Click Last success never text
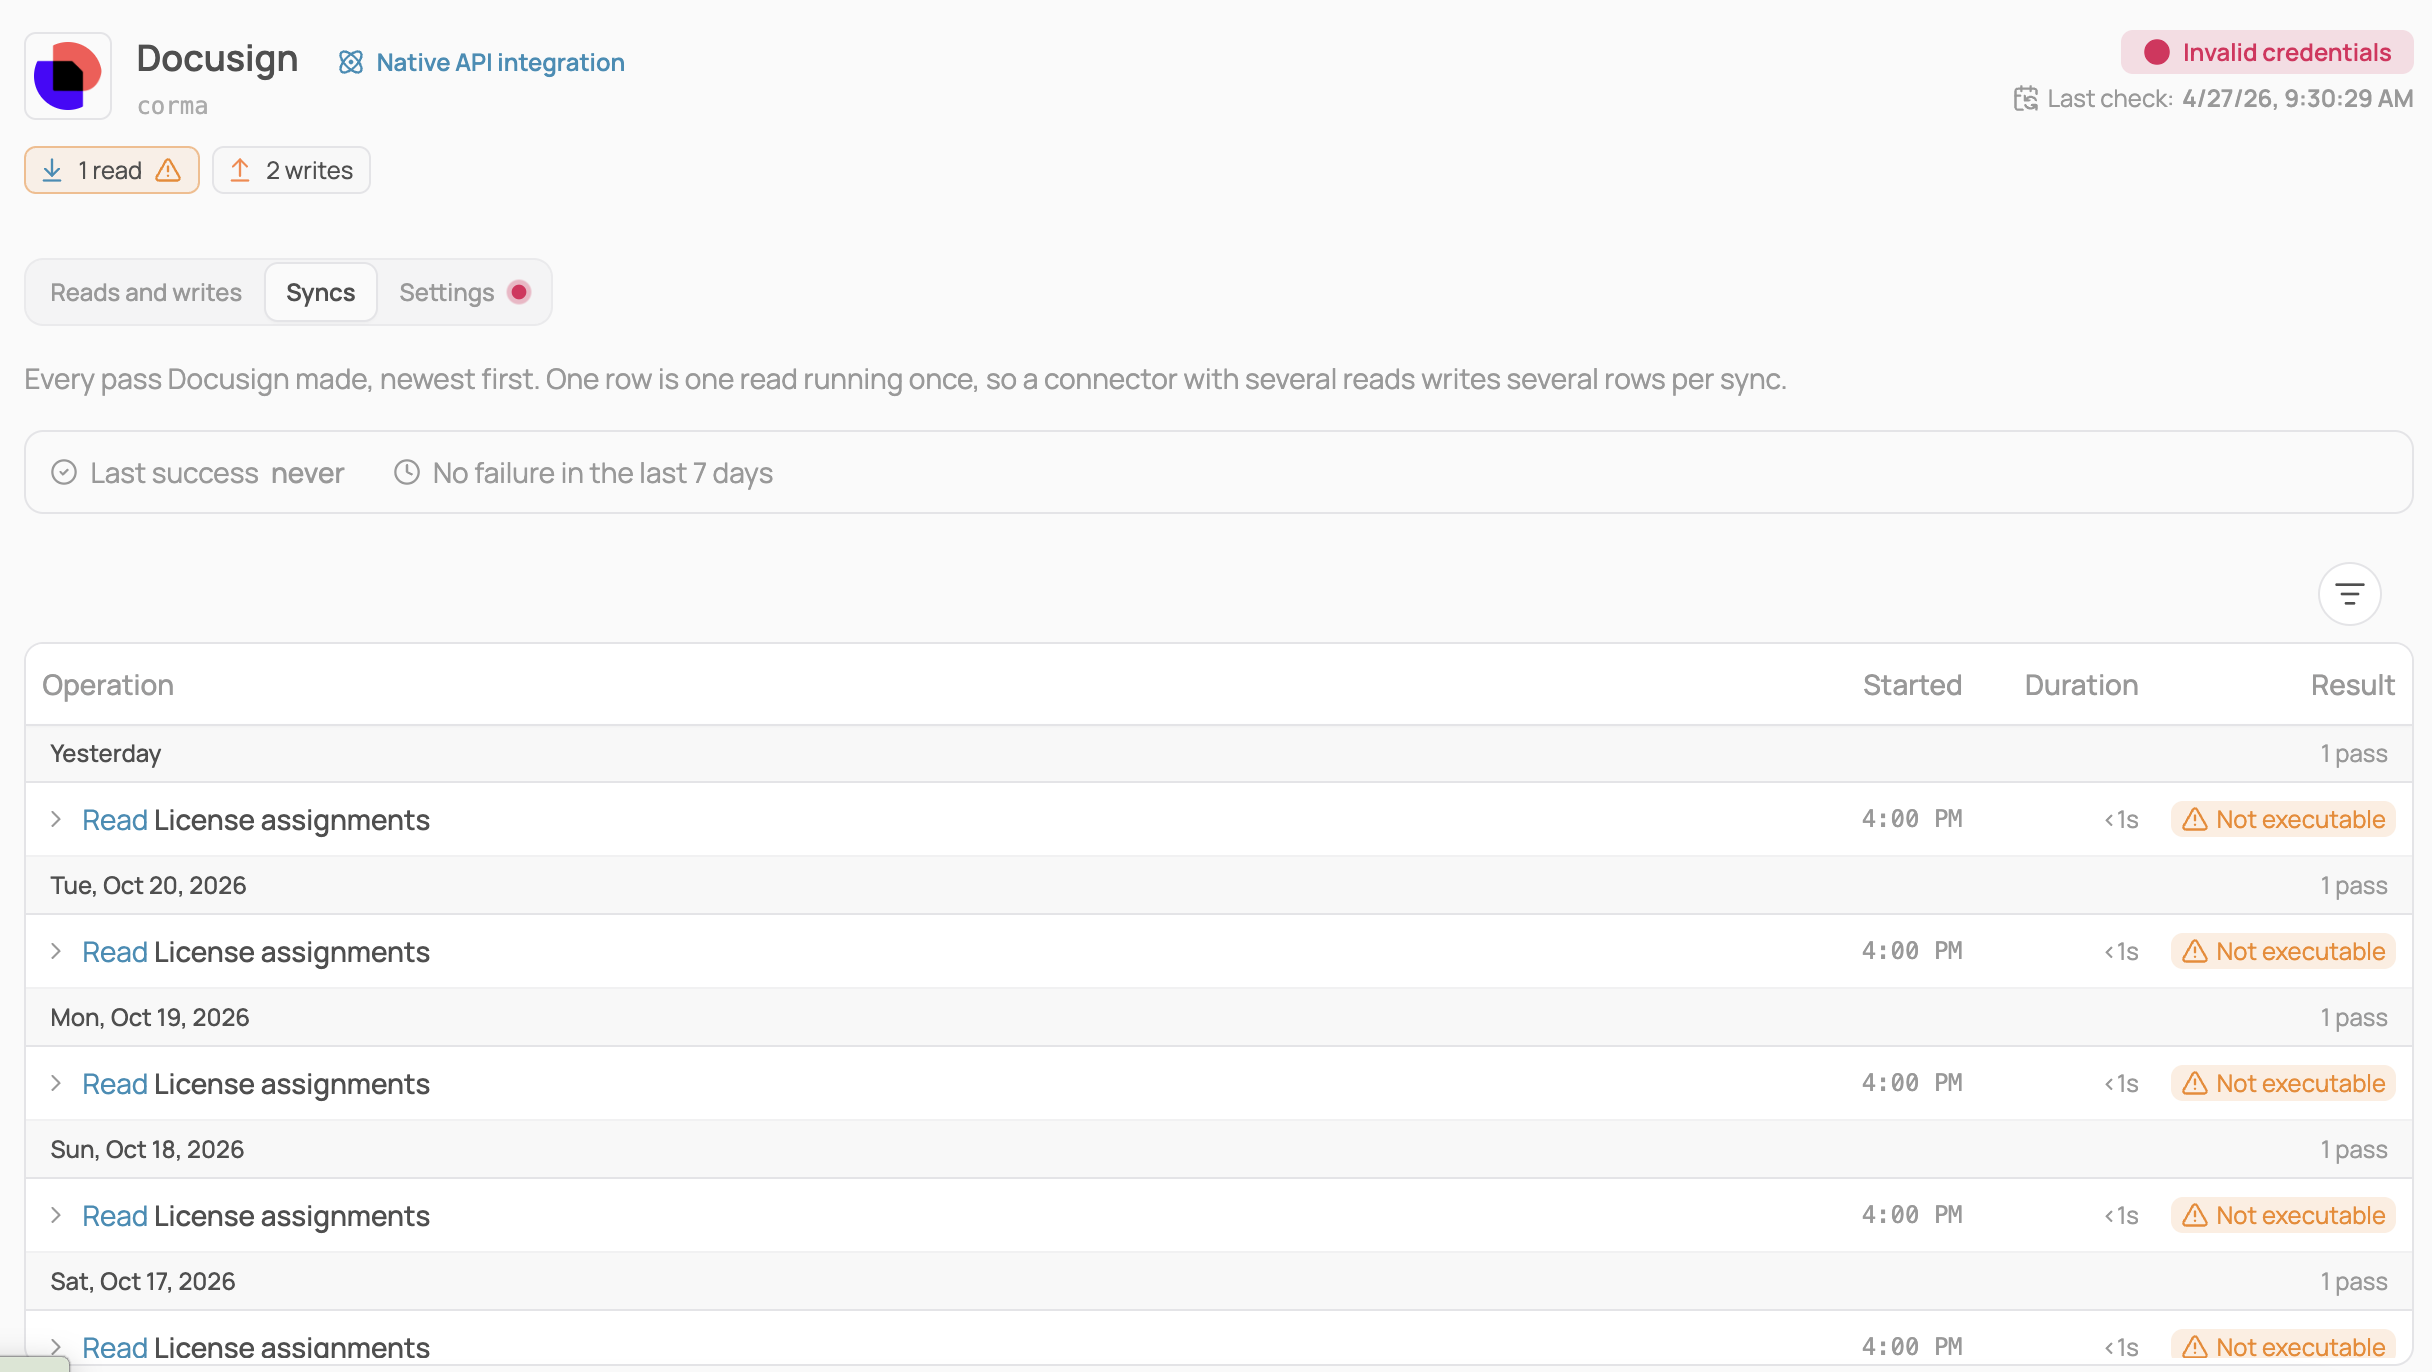This screenshot has width=2432, height=1372. [x=217, y=472]
